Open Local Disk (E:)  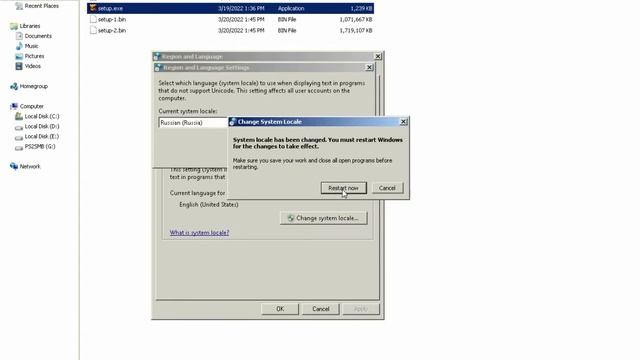pyautogui.click(x=42, y=136)
